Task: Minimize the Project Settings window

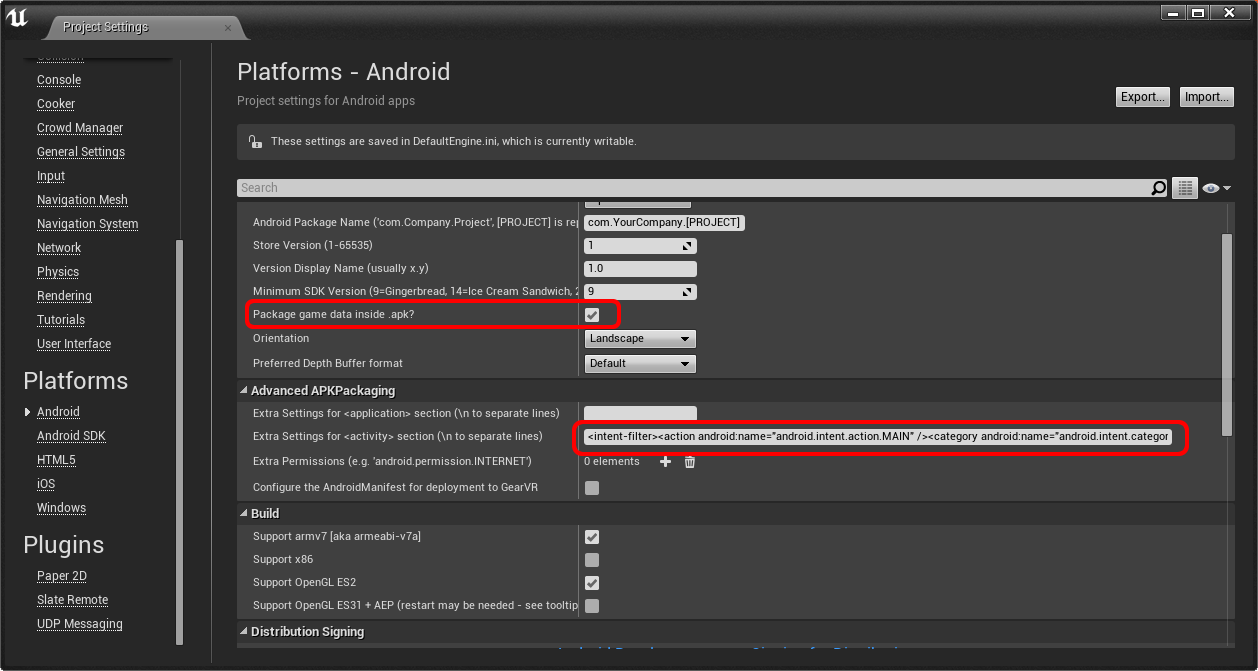Action: [1174, 12]
